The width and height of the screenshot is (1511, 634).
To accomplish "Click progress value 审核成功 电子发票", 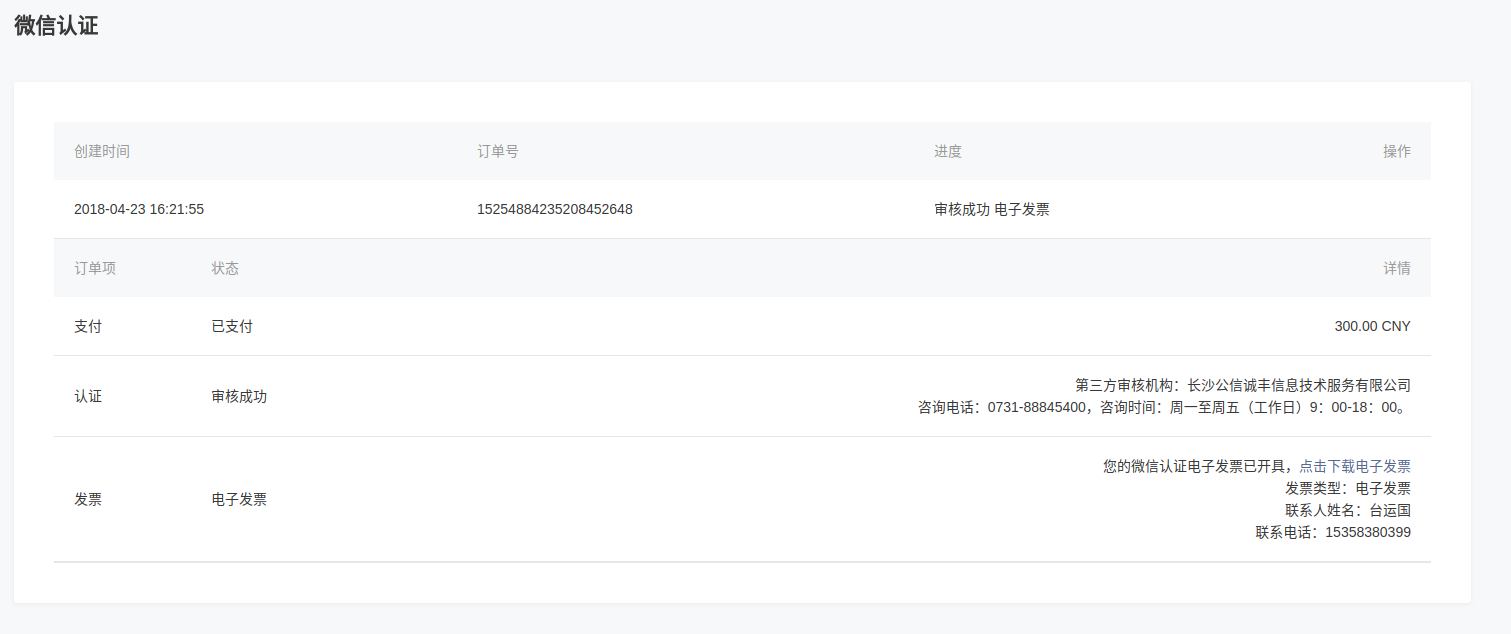I will pyautogui.click(x=992, y=209).
